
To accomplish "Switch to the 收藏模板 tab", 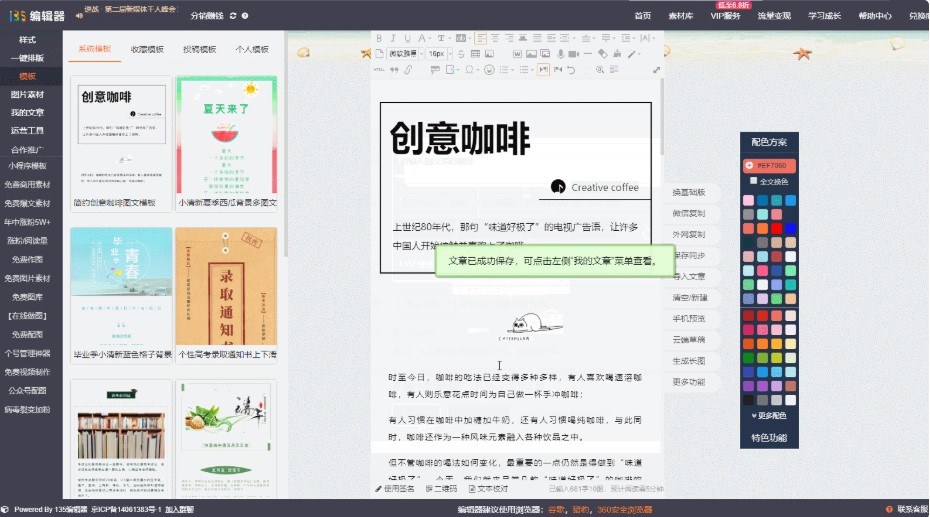I will [x=147, y=49].
